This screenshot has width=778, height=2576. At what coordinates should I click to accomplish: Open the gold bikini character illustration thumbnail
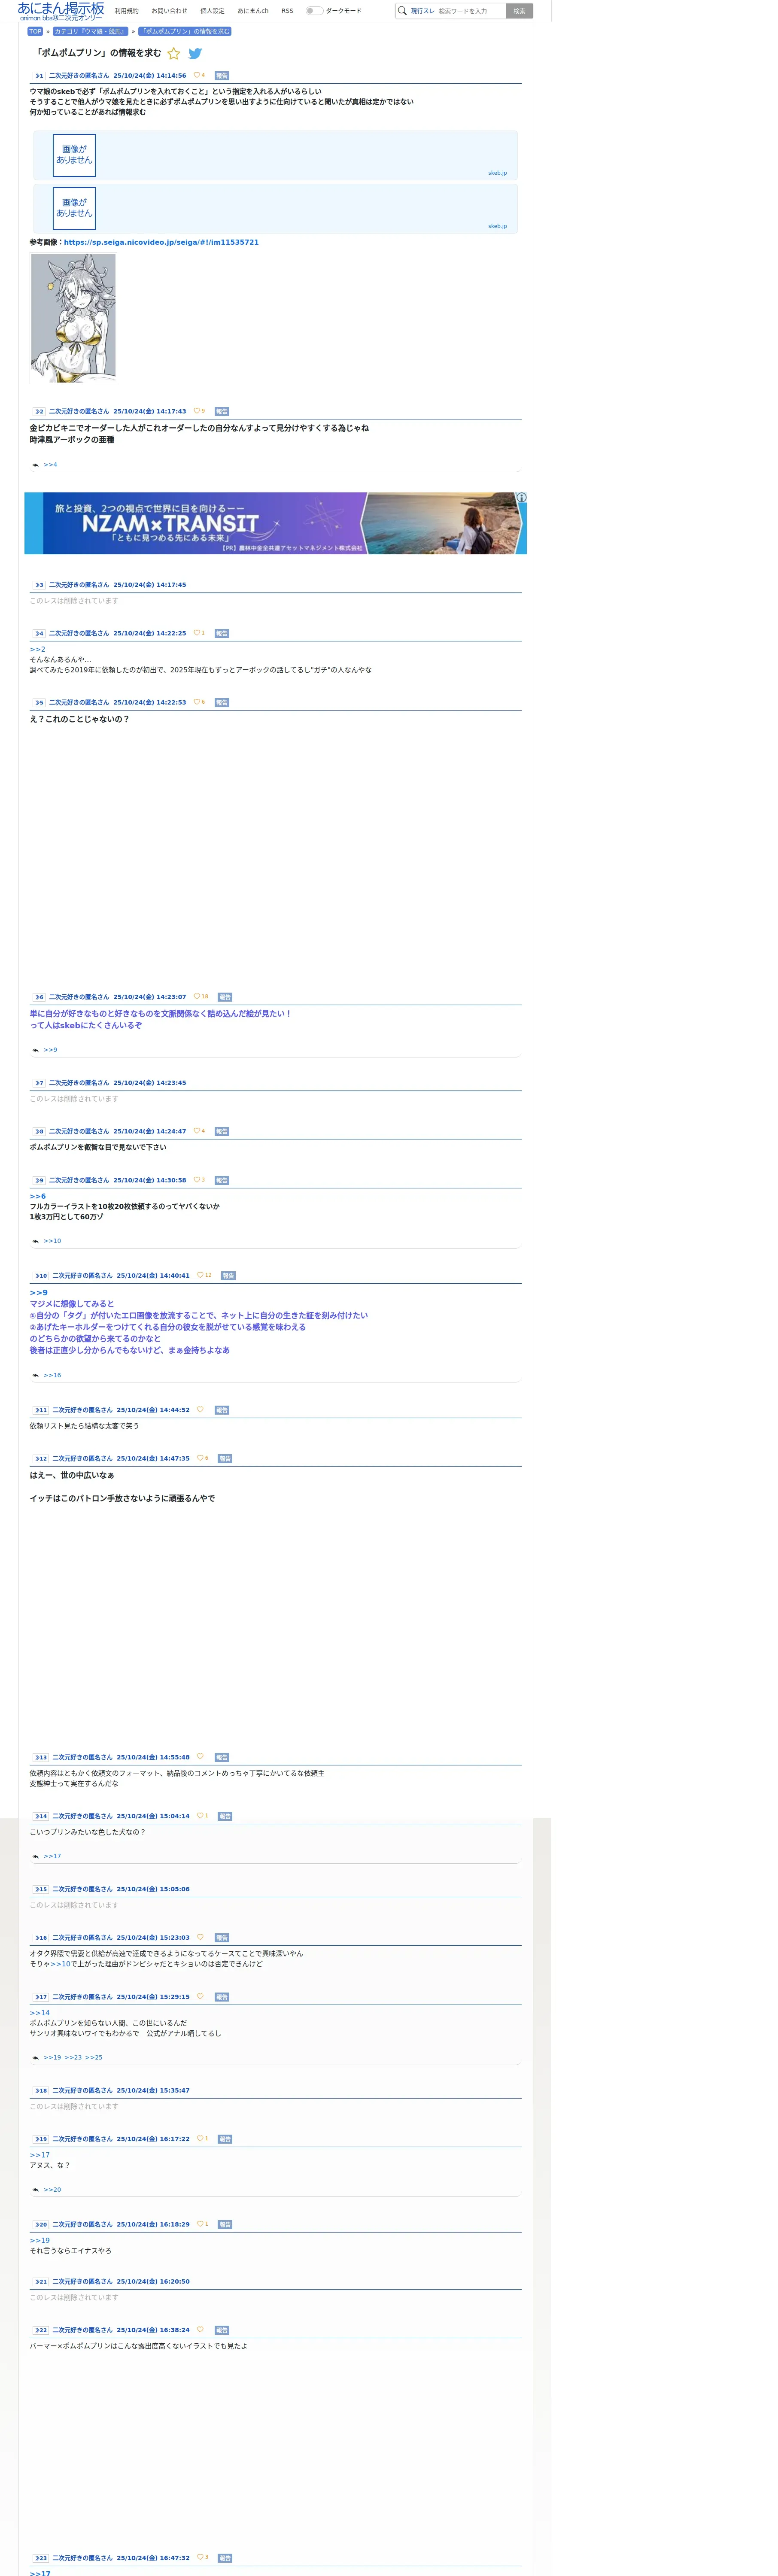tap(73, 318)
